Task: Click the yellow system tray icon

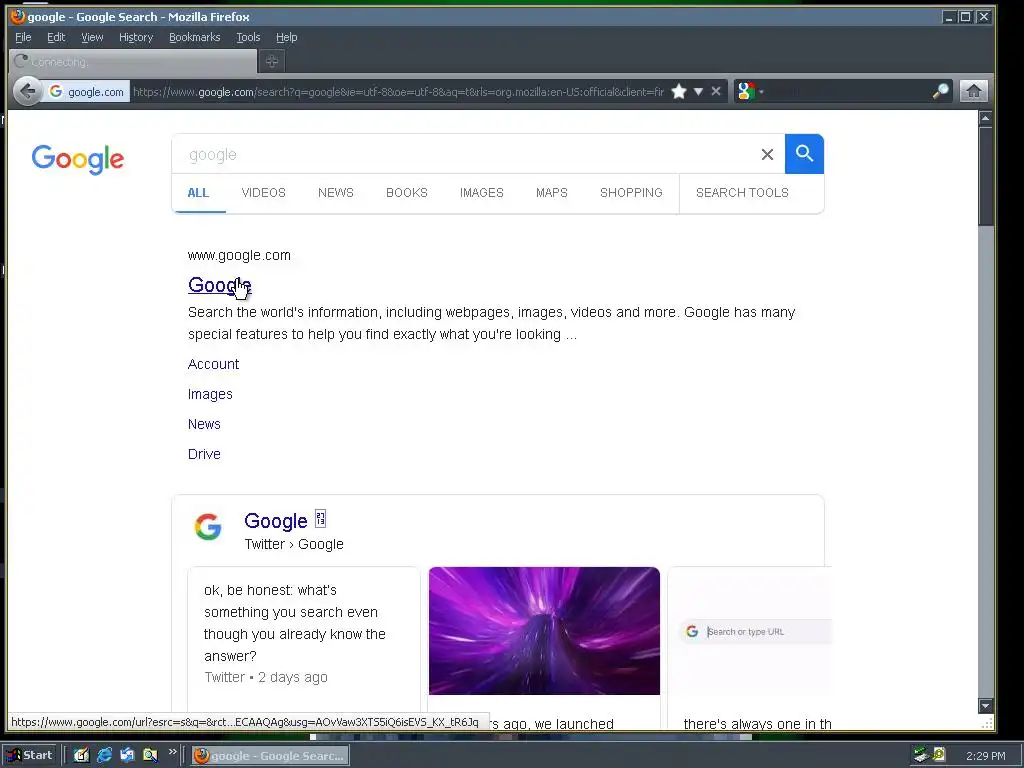Action: click(x=939, y=755)
